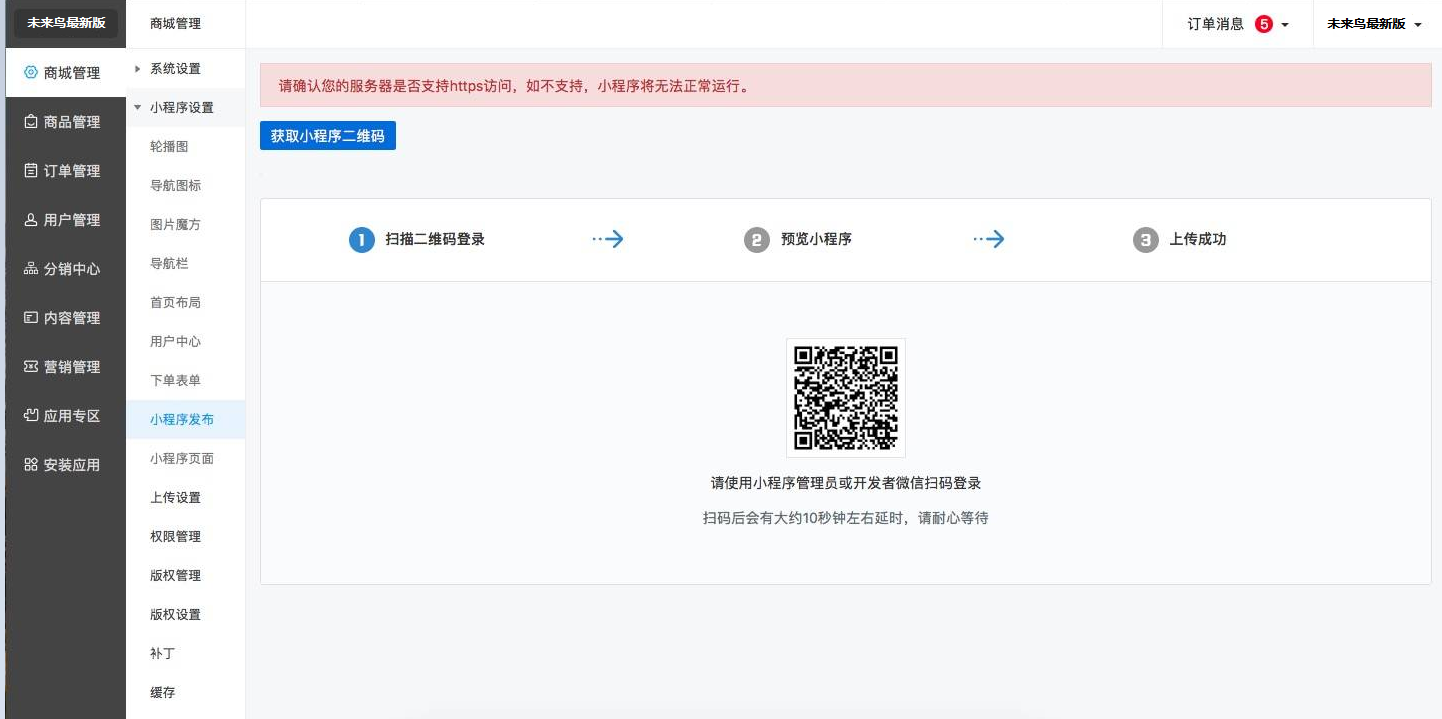
Task: Select 轮播图 in the submenu
Action: 169,147
